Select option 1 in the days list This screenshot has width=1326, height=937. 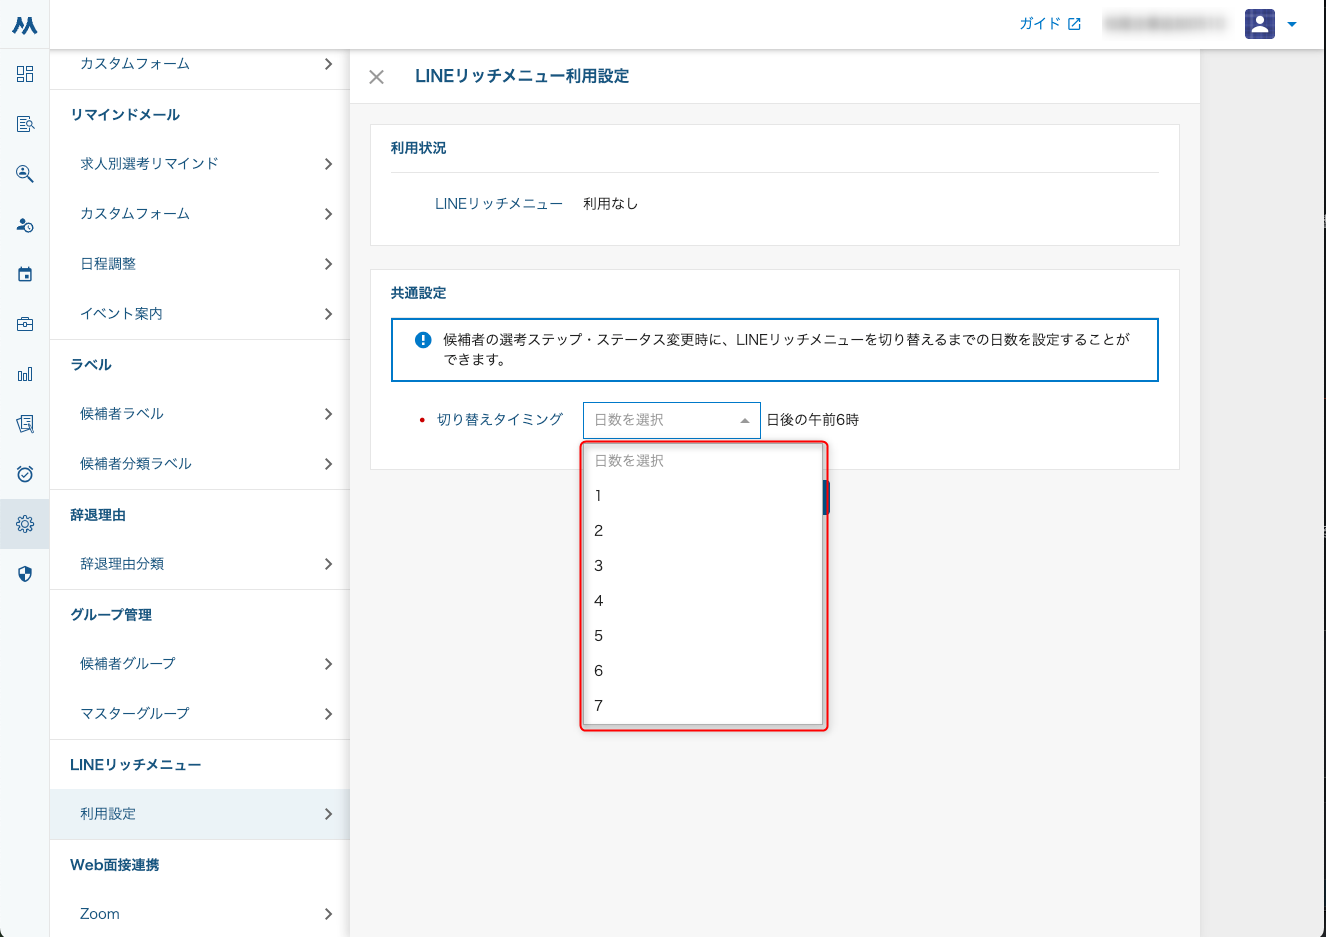pos(599,496)
